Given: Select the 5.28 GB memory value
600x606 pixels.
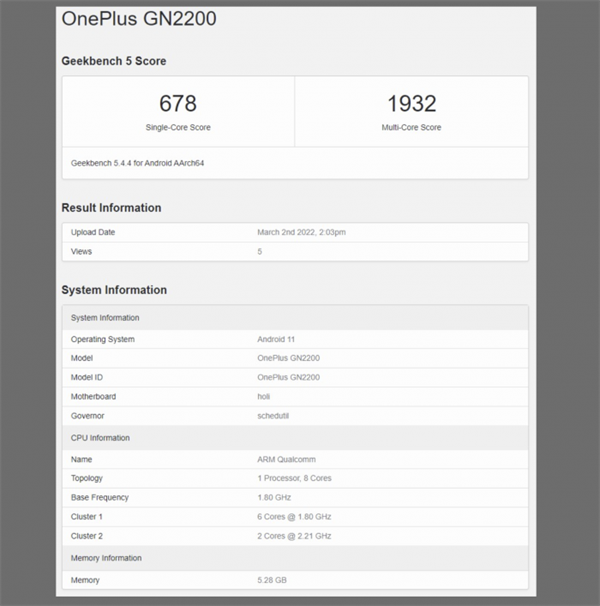Looking at the screenshot, I should [272, 580].
